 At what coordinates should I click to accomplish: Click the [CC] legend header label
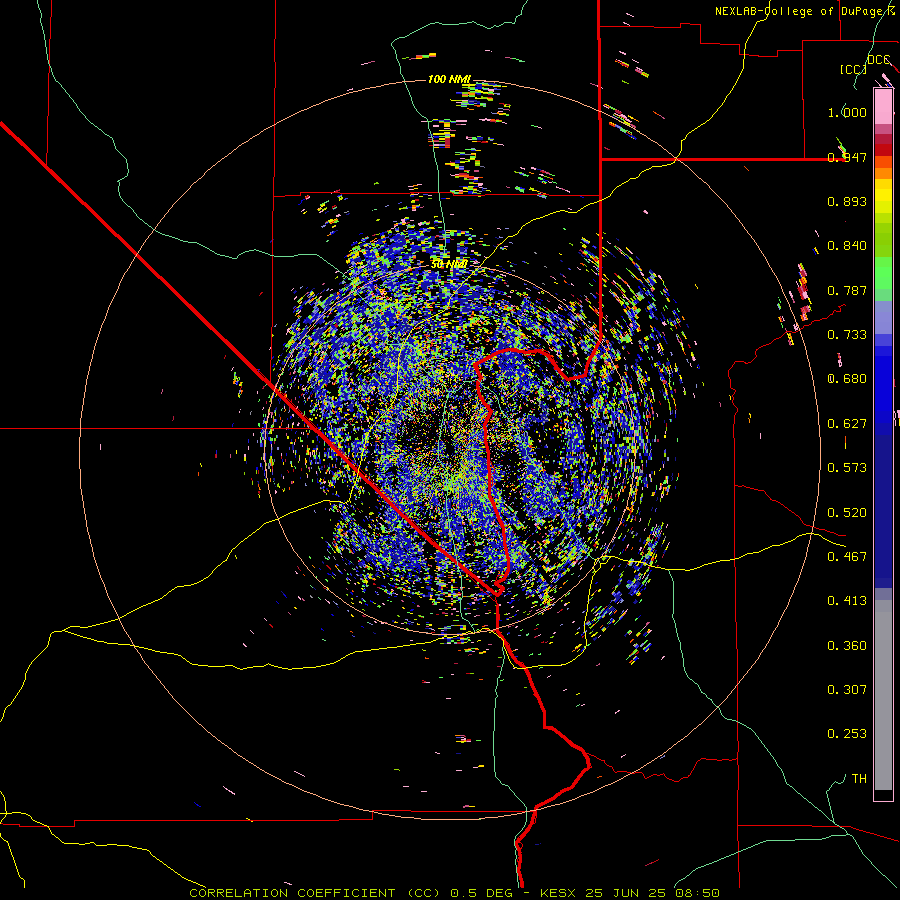(x=853, y=69)
